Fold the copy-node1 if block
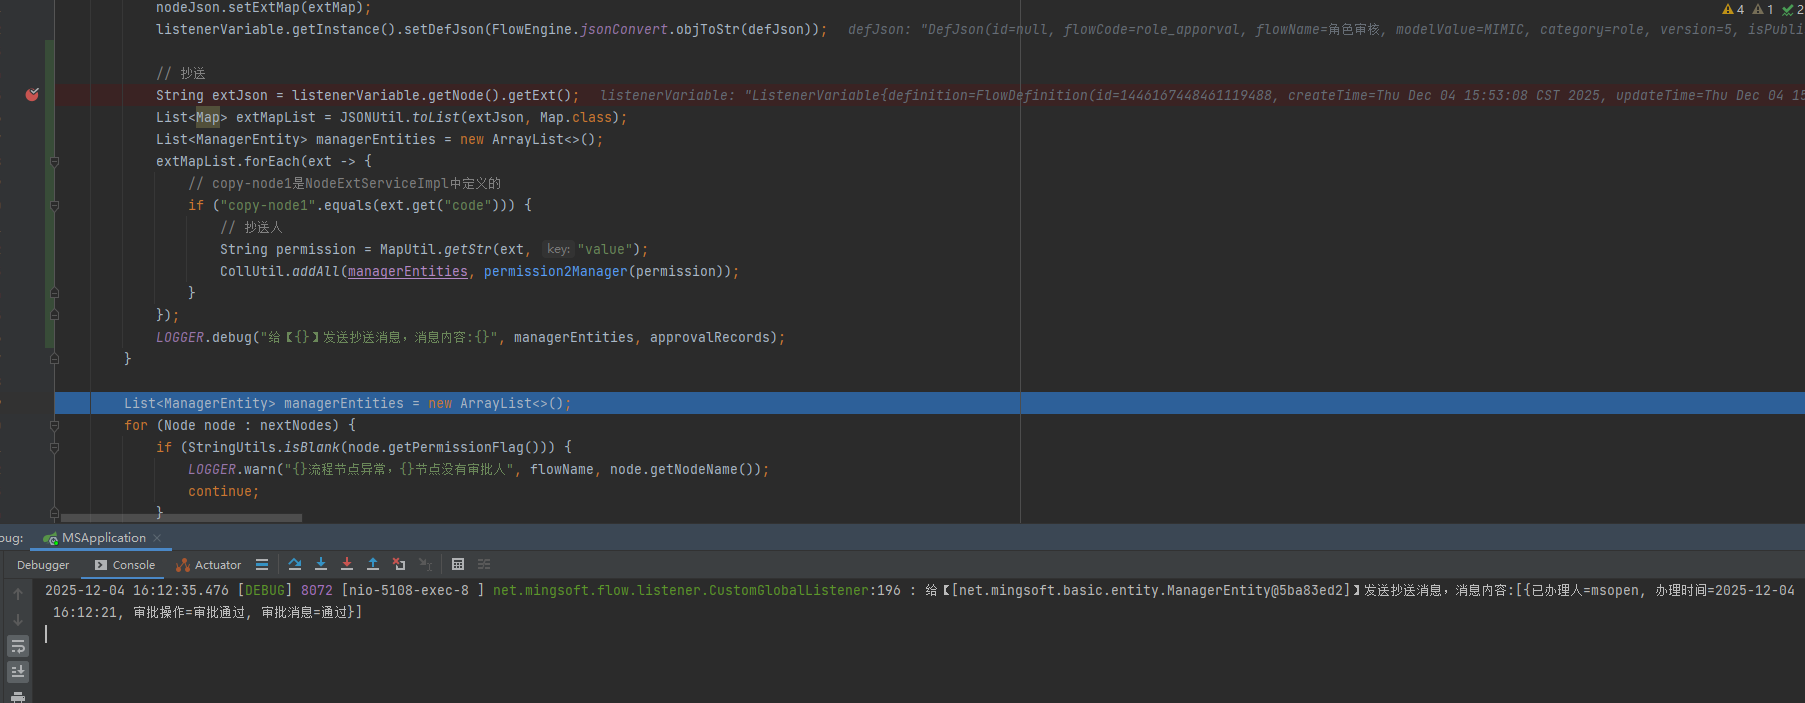Screen dimensions: 1805x703 [55, 205]
